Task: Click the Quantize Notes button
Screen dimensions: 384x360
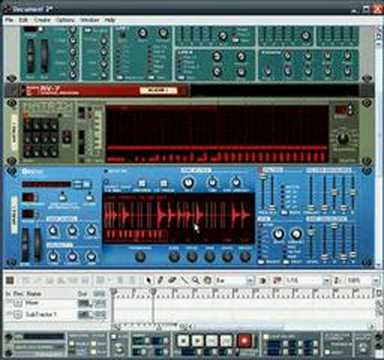Action: (337, 281)
